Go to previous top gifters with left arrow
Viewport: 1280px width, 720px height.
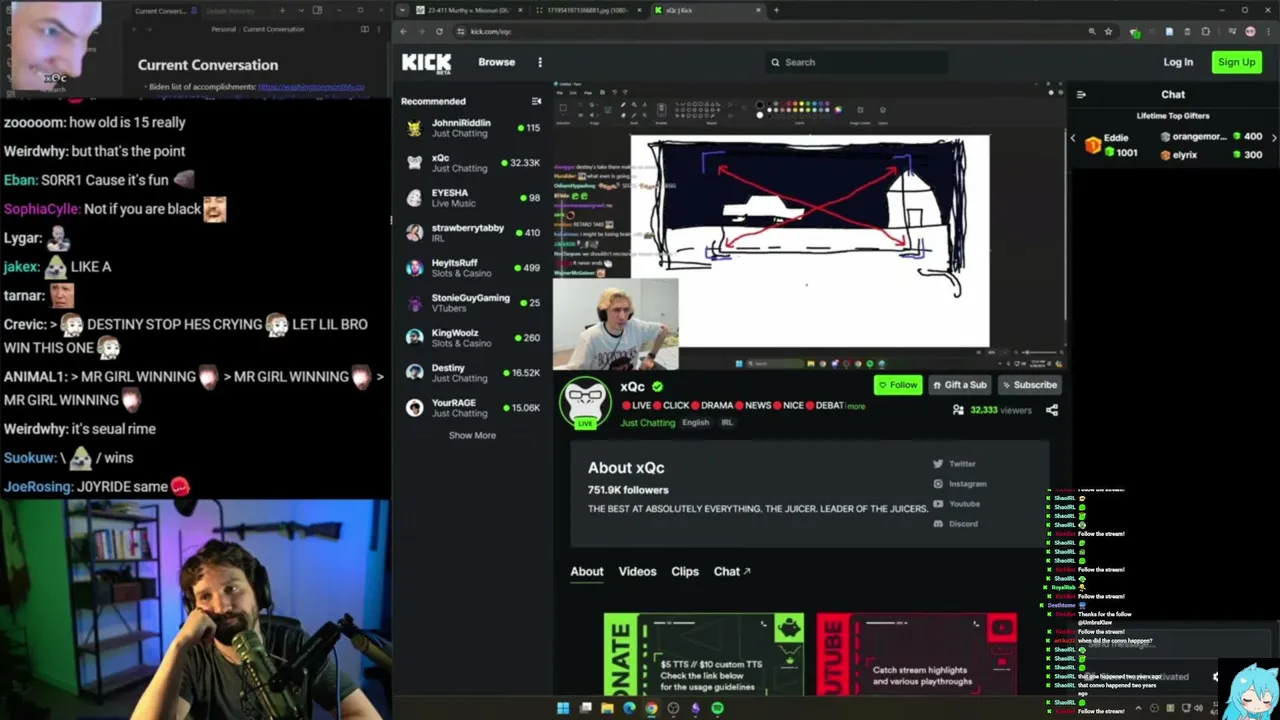point(1073,138)
